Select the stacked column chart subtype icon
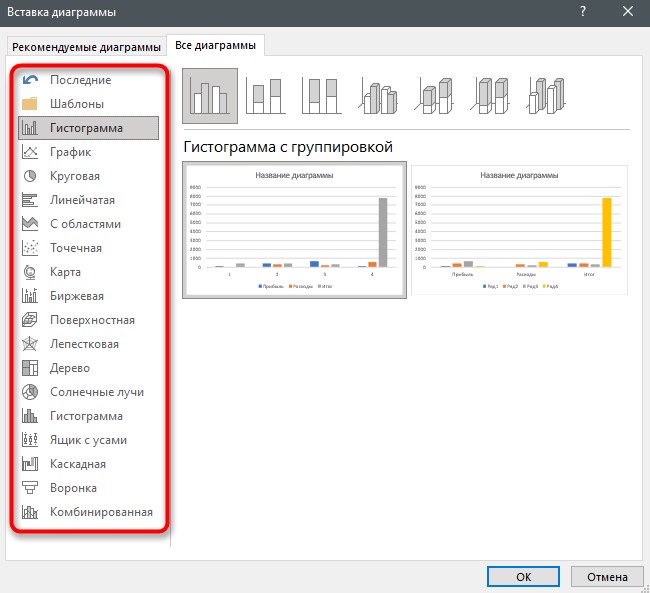Screen dimensions: 650x593 point(266,96)
